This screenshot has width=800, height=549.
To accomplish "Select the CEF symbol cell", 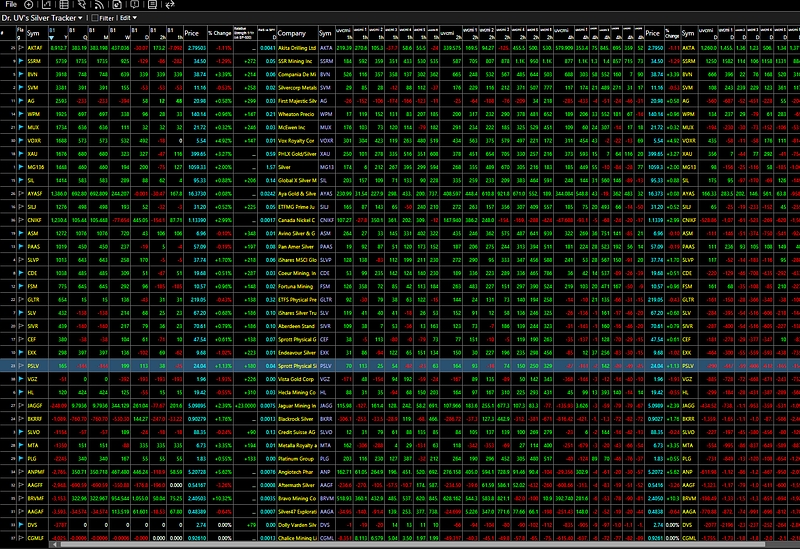I will [37, 339].
